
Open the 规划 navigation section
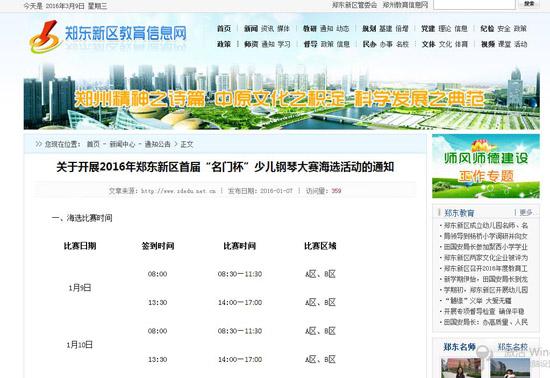click(x=369, y=29)
